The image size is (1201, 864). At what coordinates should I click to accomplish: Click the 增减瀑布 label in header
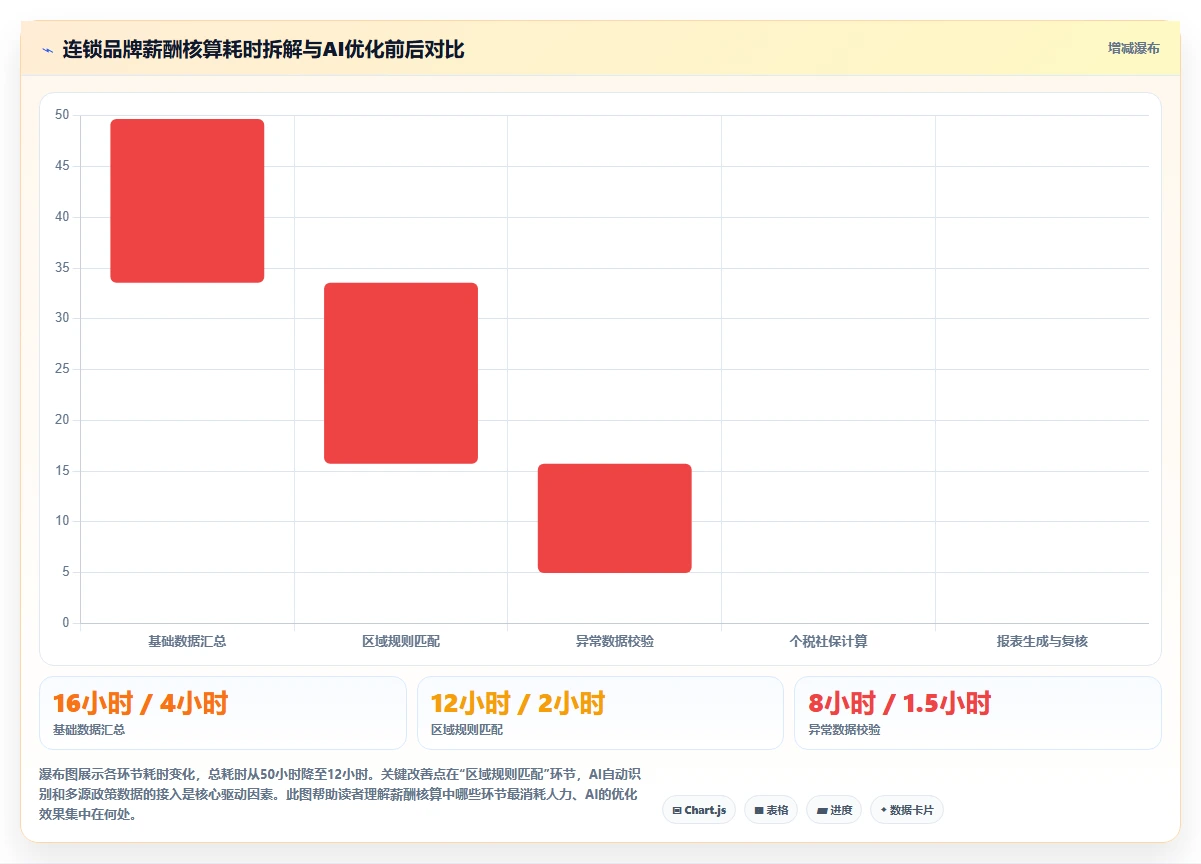point(1134,48)
